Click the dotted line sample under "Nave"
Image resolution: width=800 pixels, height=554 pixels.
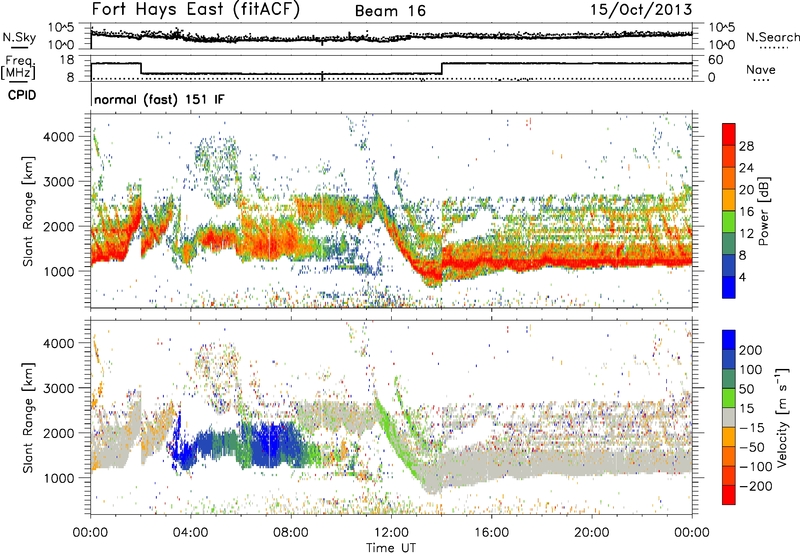(x=761, y=81)
